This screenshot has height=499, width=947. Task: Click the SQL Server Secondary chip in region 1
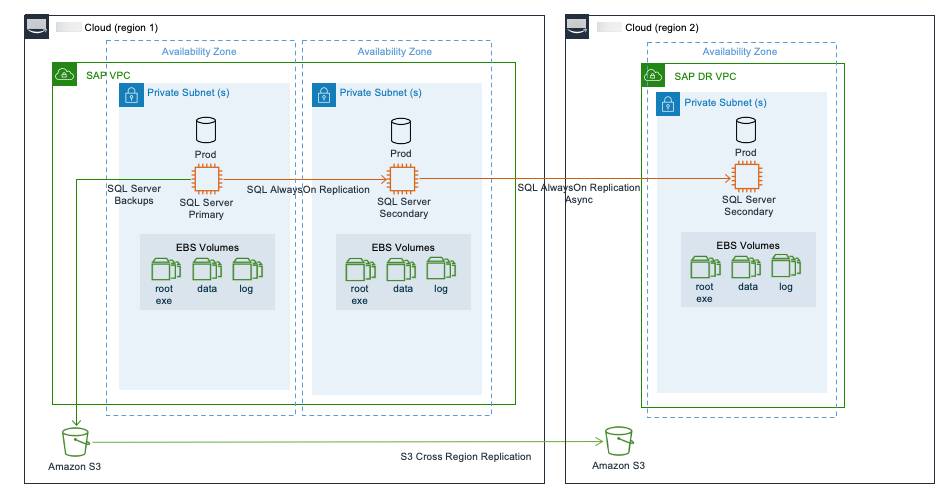(x=402, y=179)
